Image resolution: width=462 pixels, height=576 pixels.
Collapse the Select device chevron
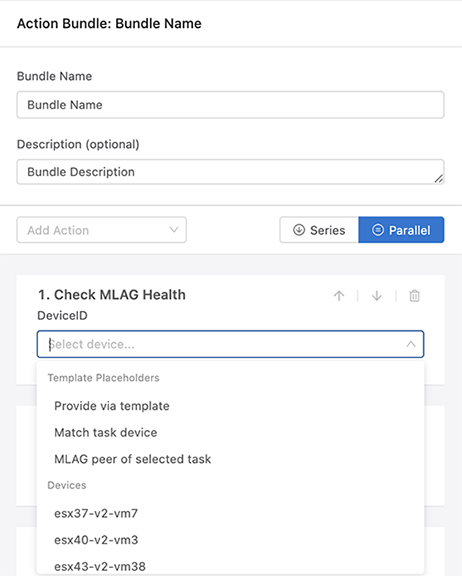(x=411, y=344)
